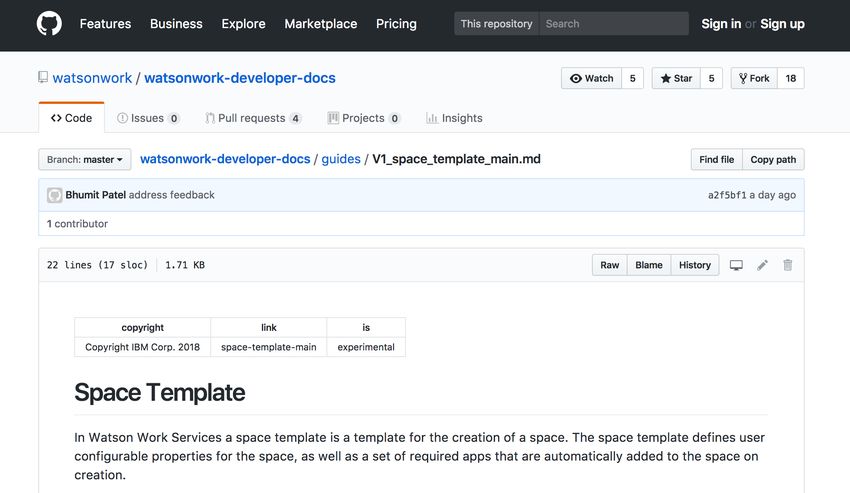Open the guides folder breadcrumb

tap(341, 159)
